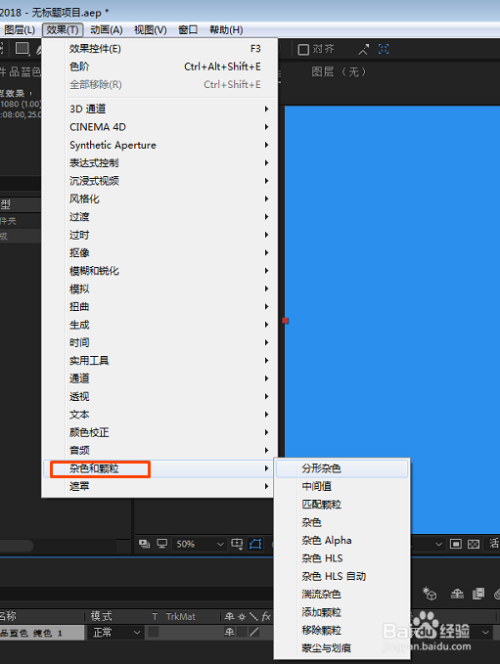Expand the Synthetic Aperture submenu

[x=160, y=145]
